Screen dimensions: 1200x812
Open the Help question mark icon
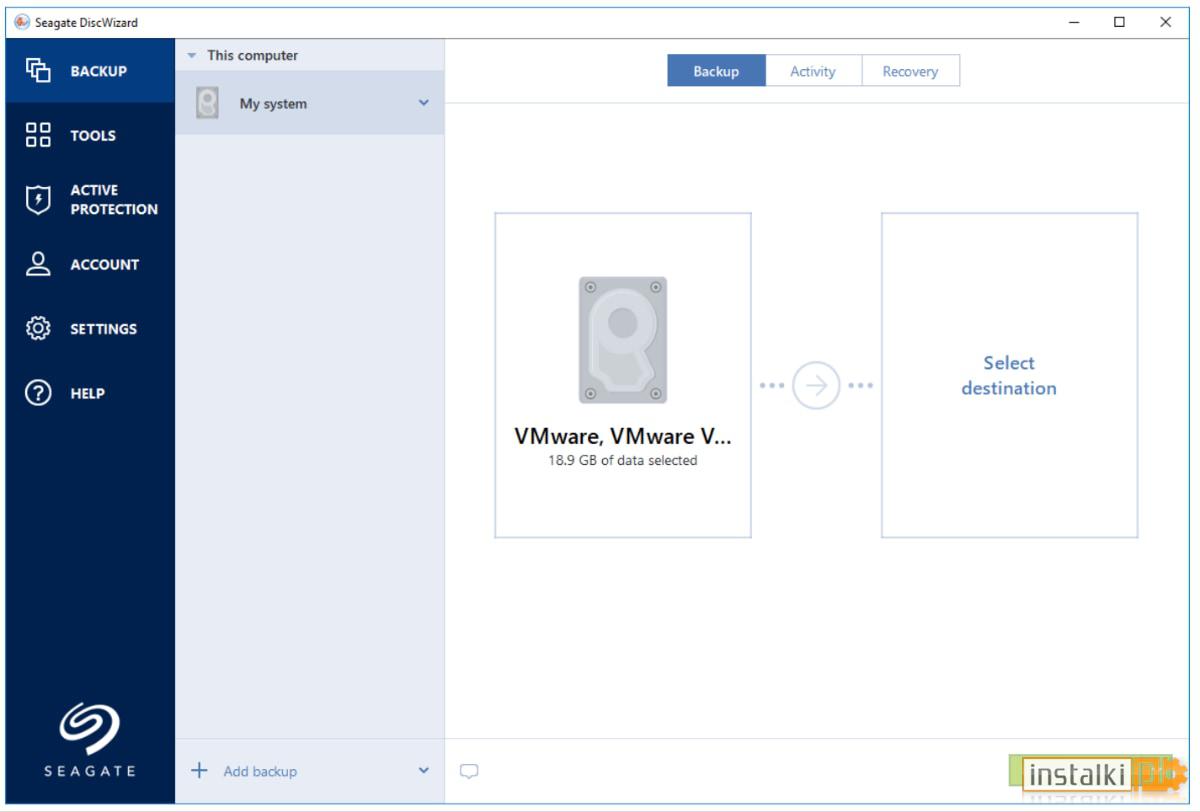(x=38, y=393)
